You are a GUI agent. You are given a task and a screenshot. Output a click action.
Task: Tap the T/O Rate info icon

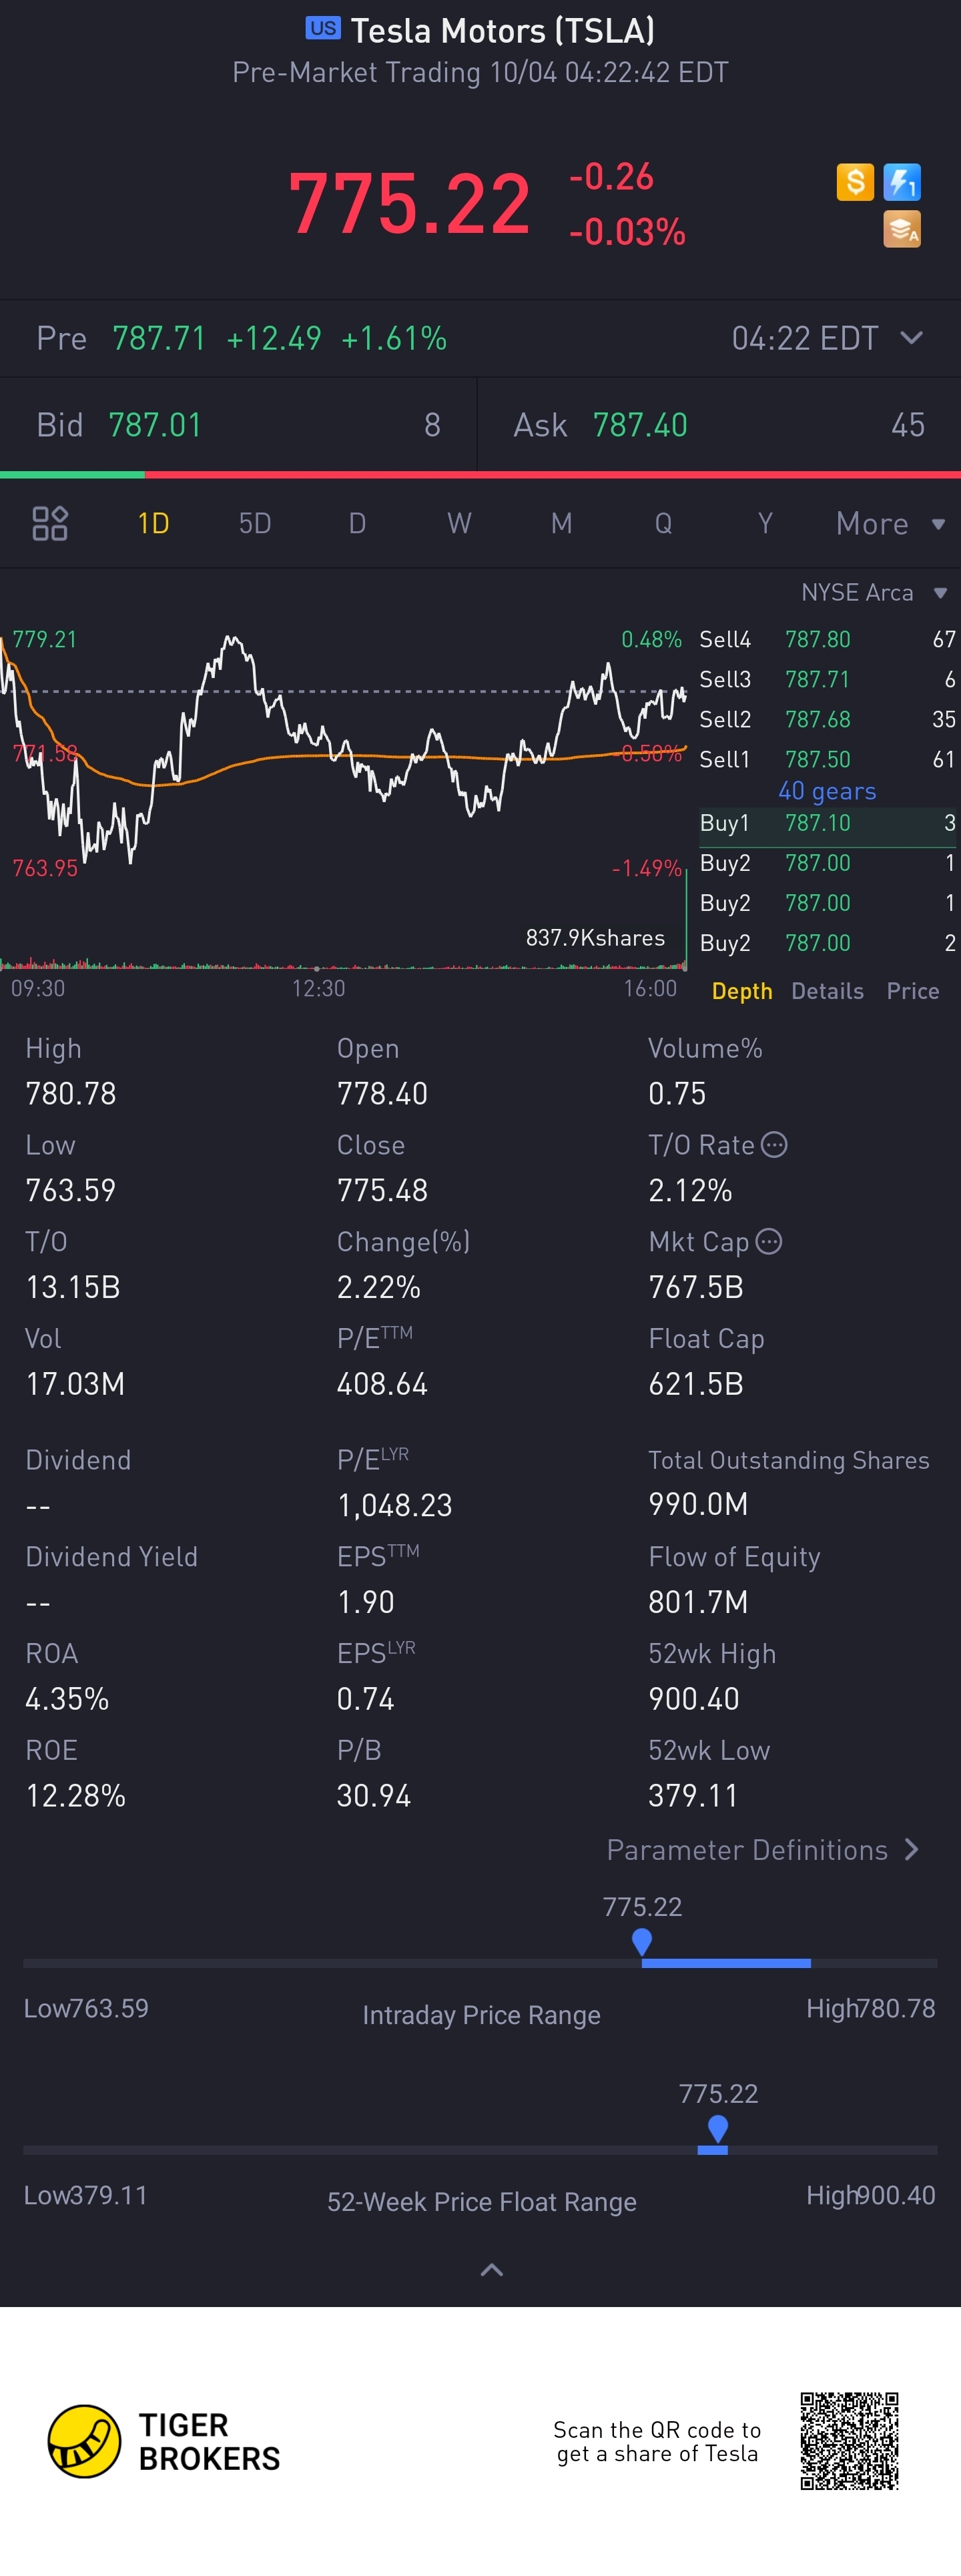point(774,1145)
